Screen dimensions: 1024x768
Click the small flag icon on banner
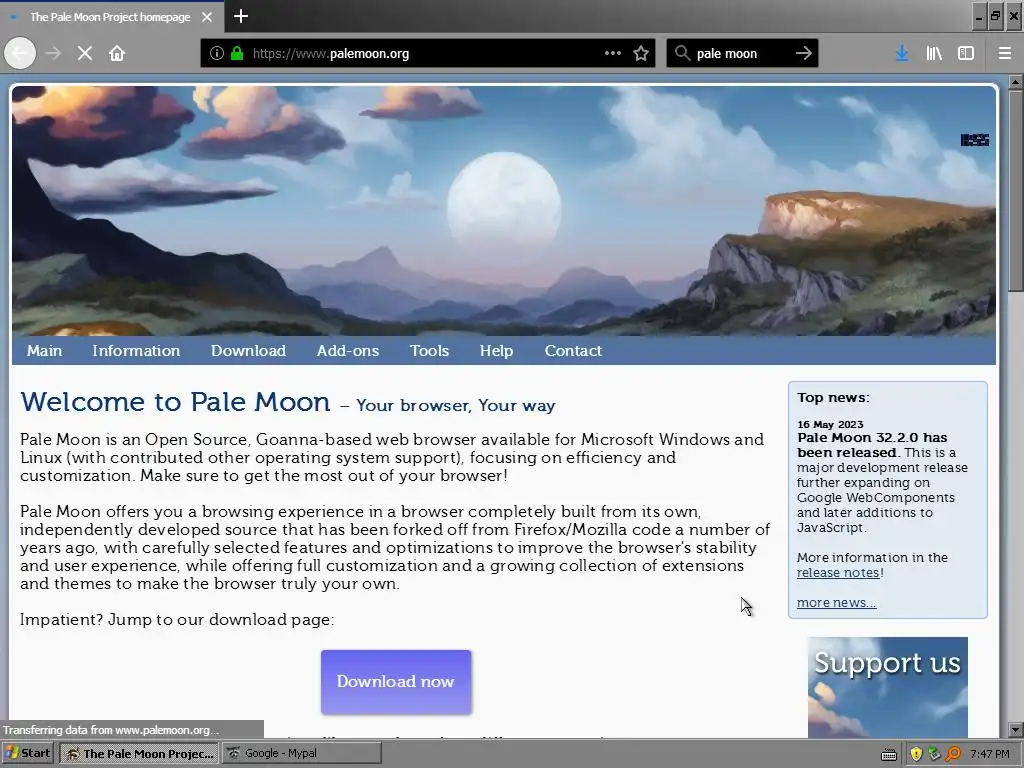coord(974,140)
